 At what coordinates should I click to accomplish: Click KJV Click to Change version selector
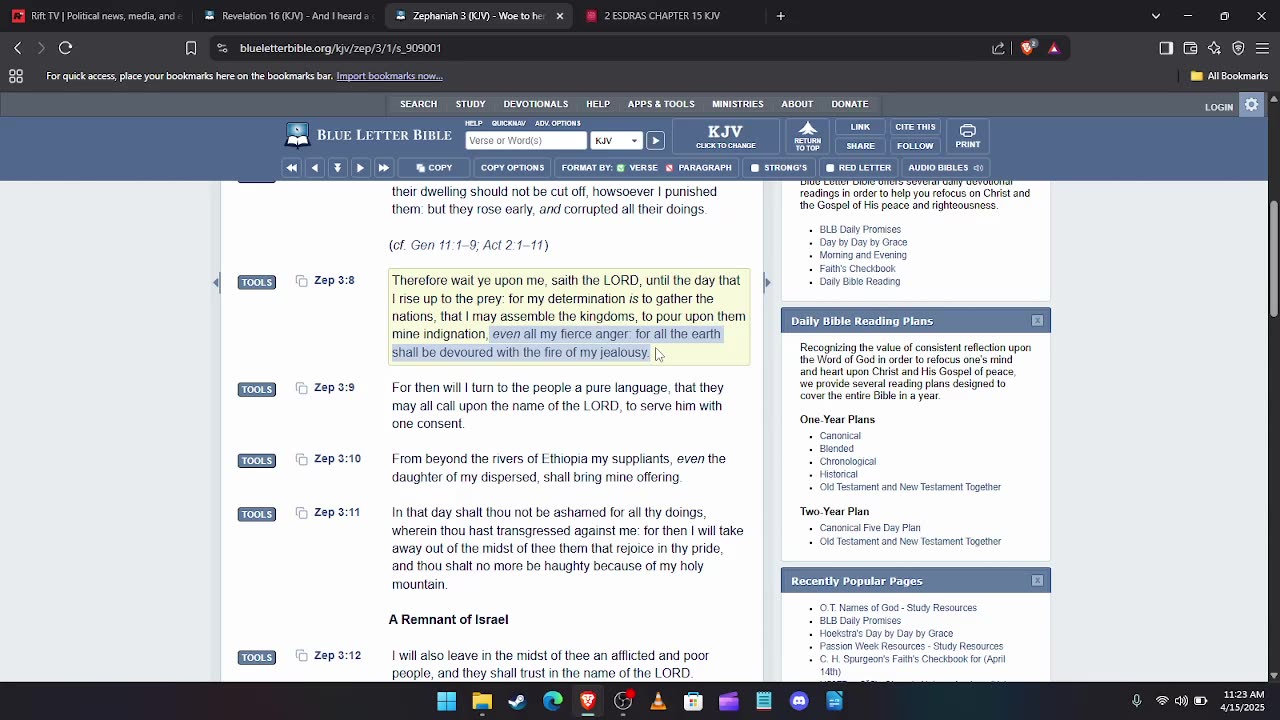(x=725, y=136)
